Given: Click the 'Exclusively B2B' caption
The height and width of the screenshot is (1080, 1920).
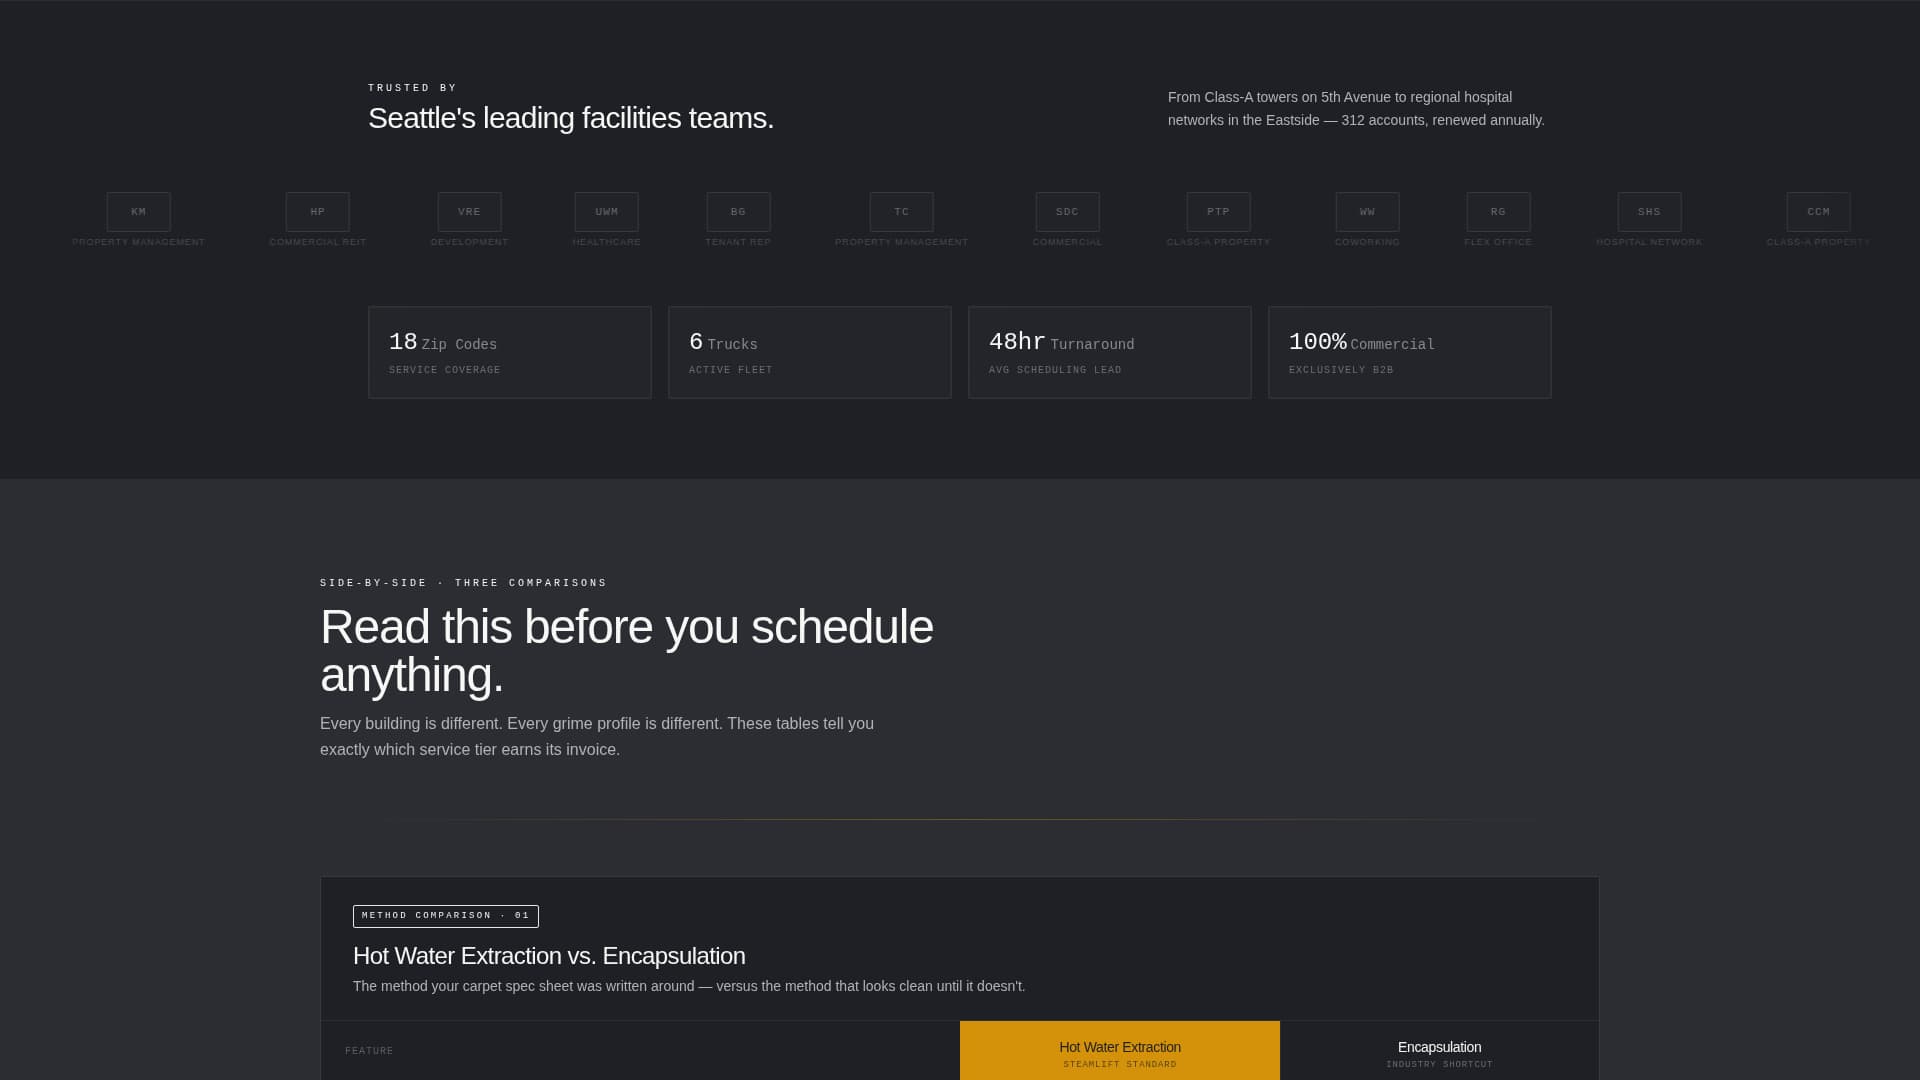Looking at the screenshot, I should (x=1341, y=370).
